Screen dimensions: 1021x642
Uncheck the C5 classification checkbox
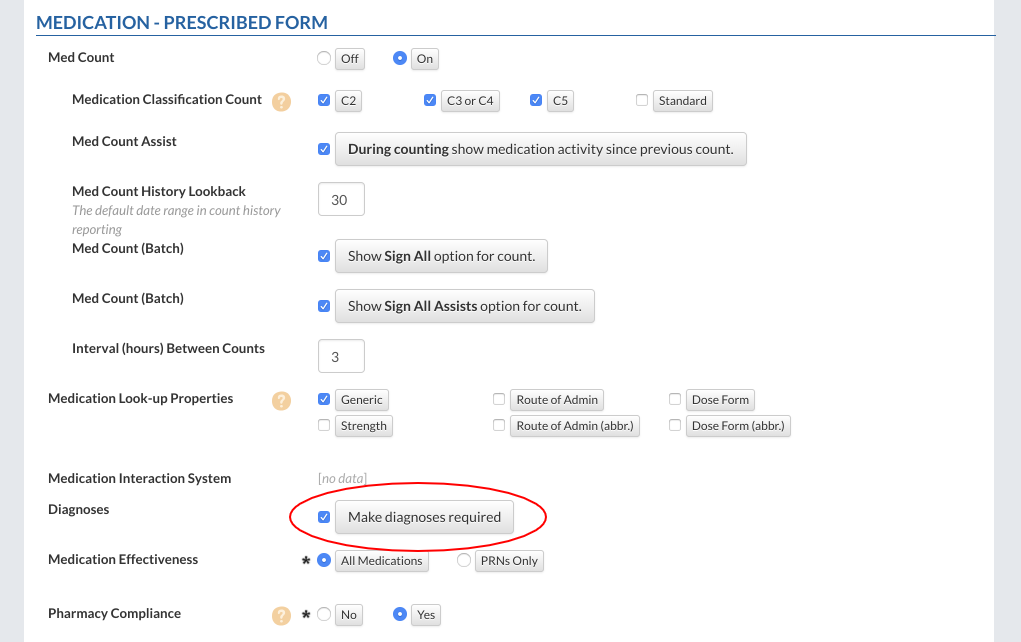pos(536,100)
